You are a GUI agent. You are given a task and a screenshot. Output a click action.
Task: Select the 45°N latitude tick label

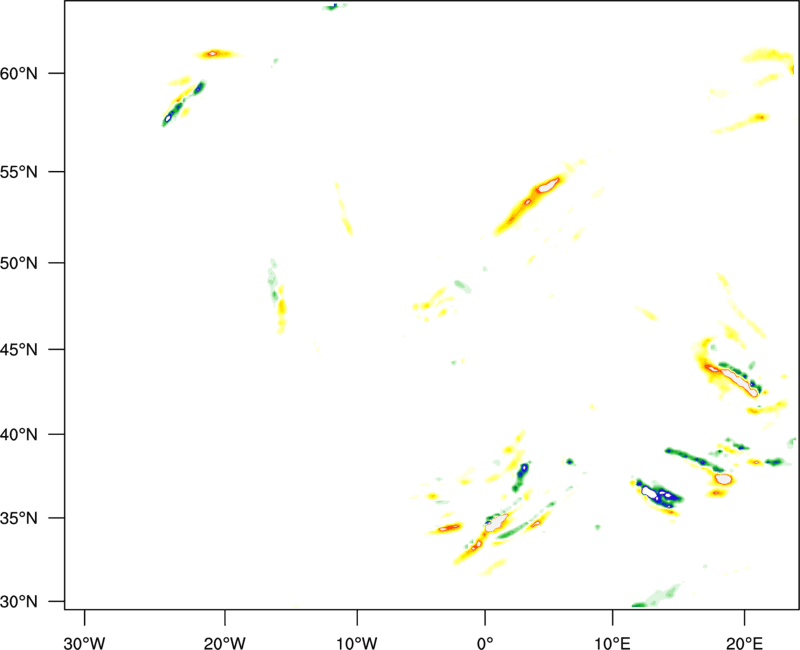[19, 350]
